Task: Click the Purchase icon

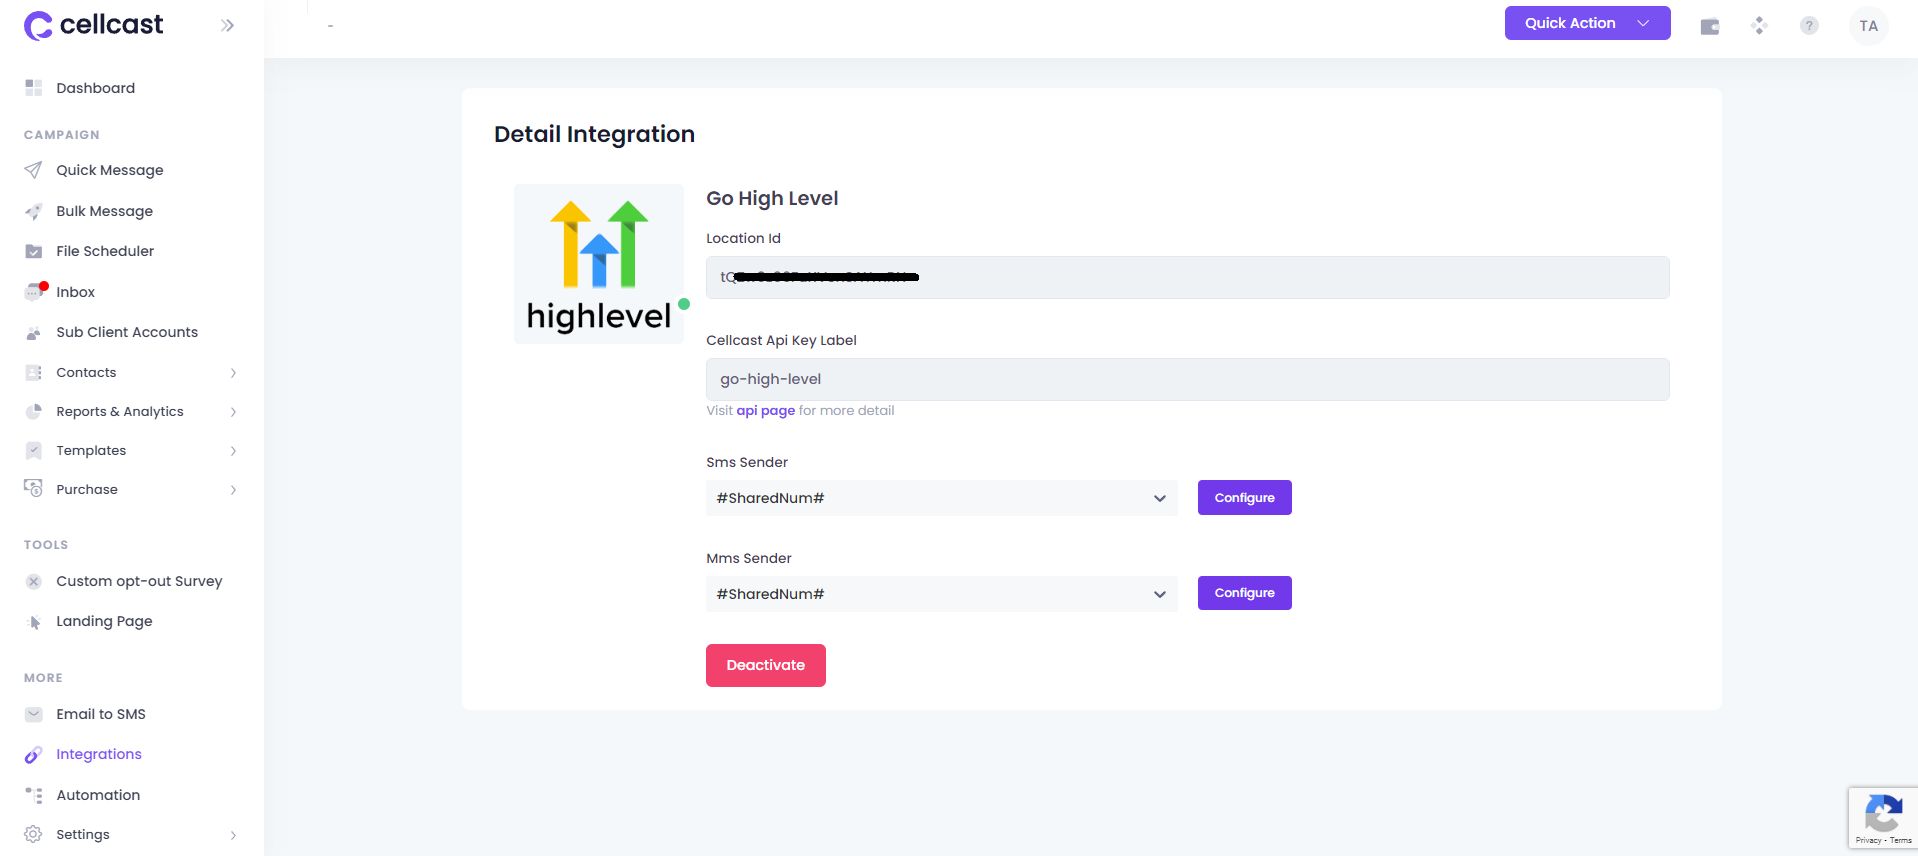Action: [34, 489]
